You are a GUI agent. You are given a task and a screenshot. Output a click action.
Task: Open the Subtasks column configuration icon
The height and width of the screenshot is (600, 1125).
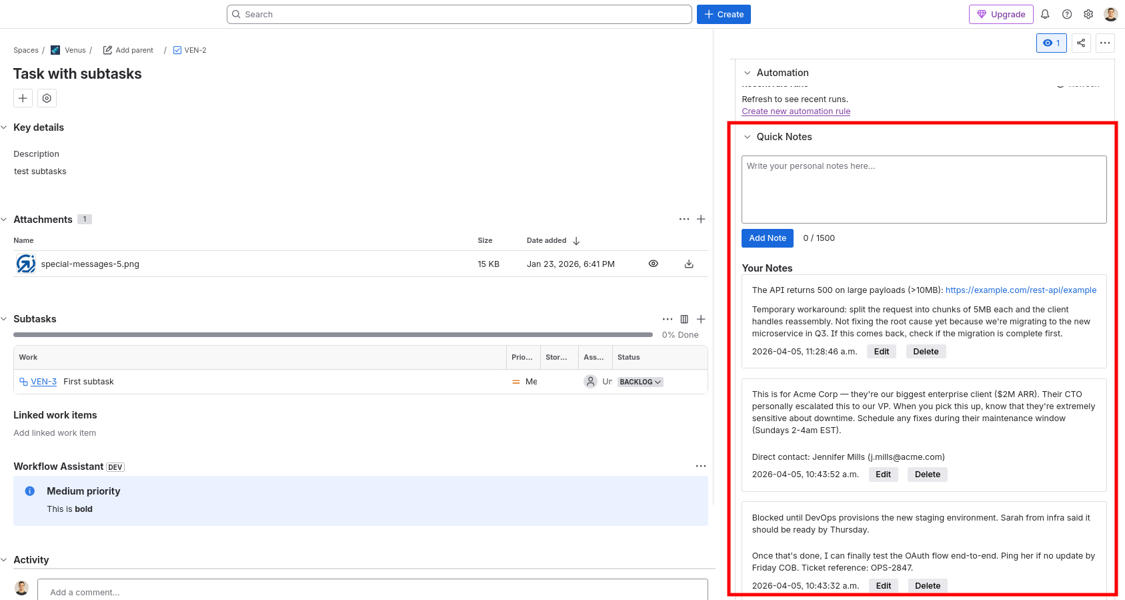click(684, 319)
